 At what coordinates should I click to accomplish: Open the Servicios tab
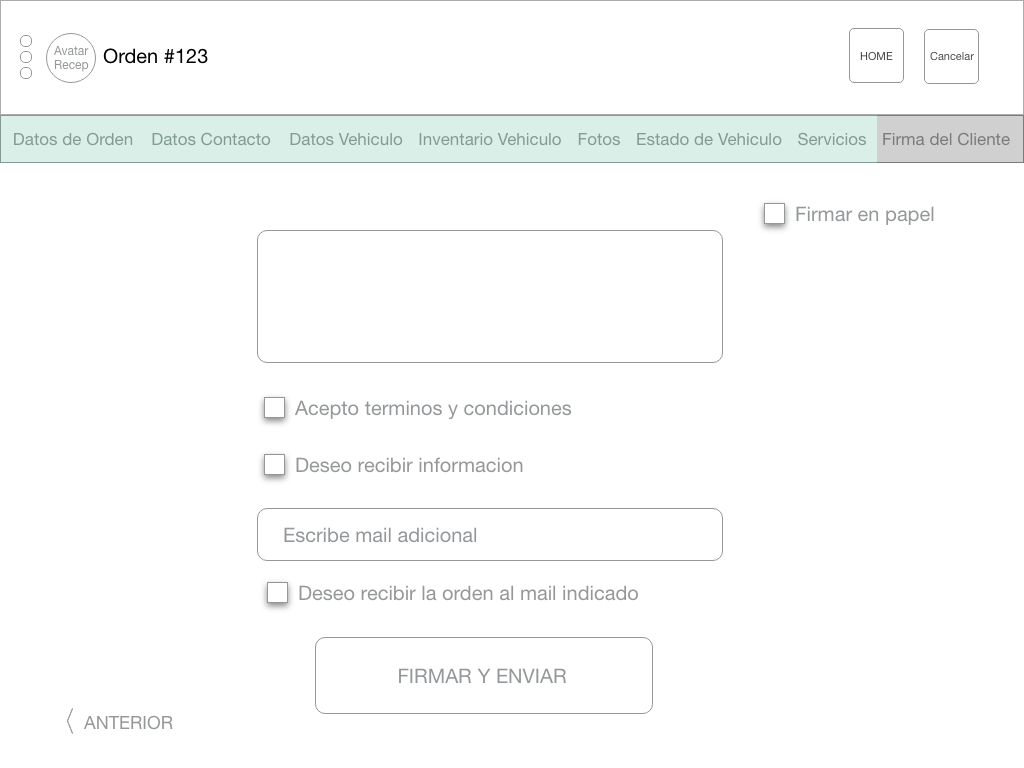tap(832, 139)
